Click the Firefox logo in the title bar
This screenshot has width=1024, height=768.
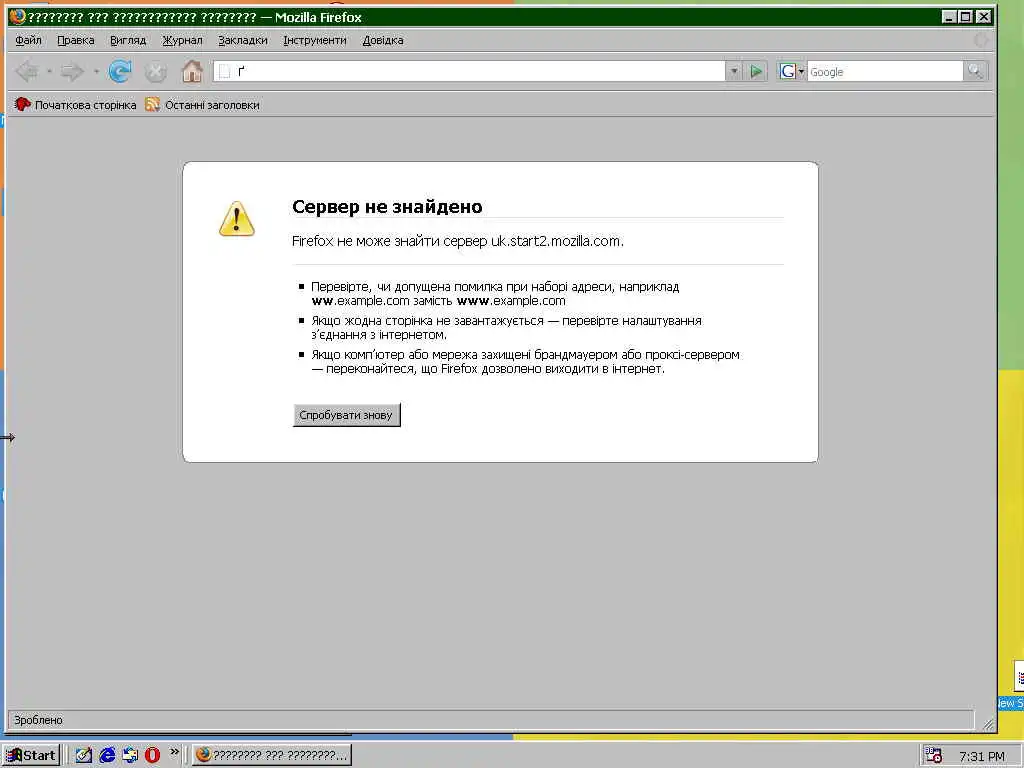point(17,16)
